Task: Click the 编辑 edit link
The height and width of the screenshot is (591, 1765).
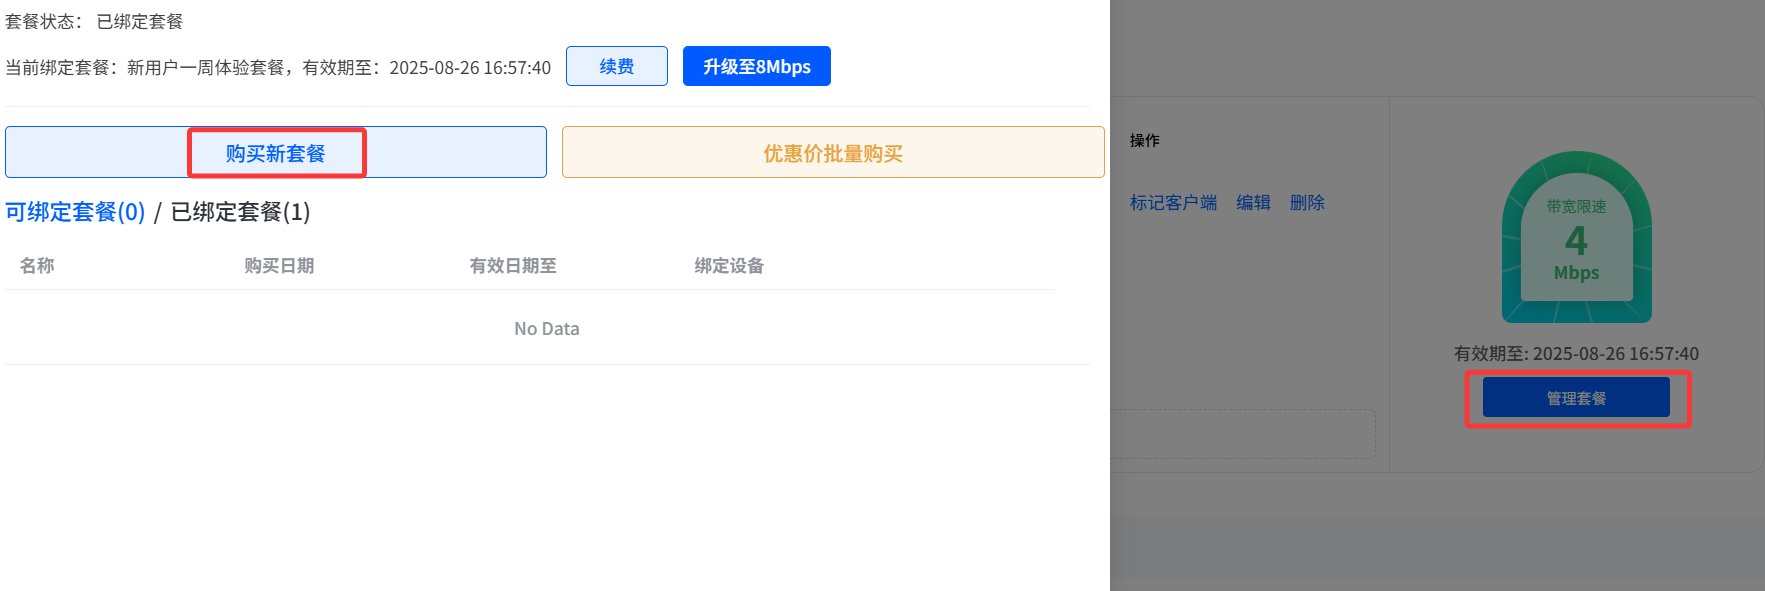Action: 1253,203
